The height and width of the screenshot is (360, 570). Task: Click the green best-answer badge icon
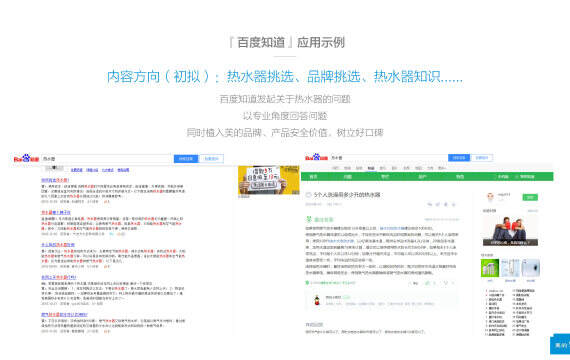click(x=309, y=219)
